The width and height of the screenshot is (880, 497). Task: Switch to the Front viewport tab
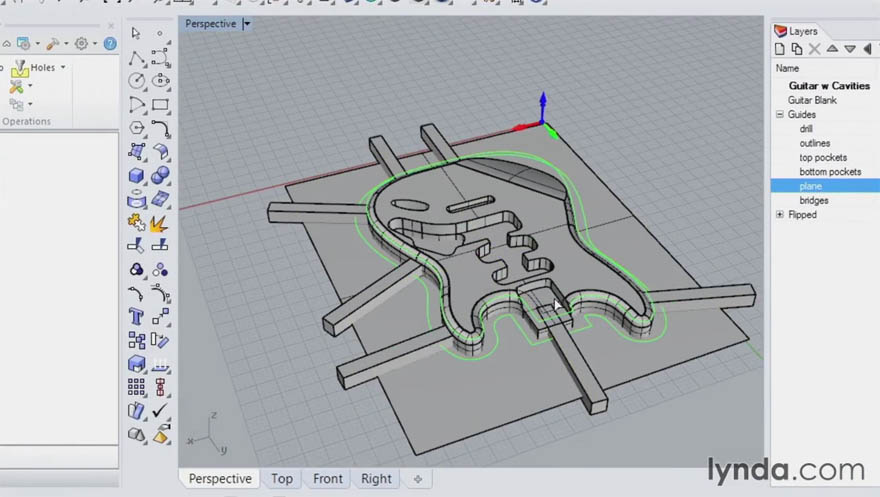328,478
